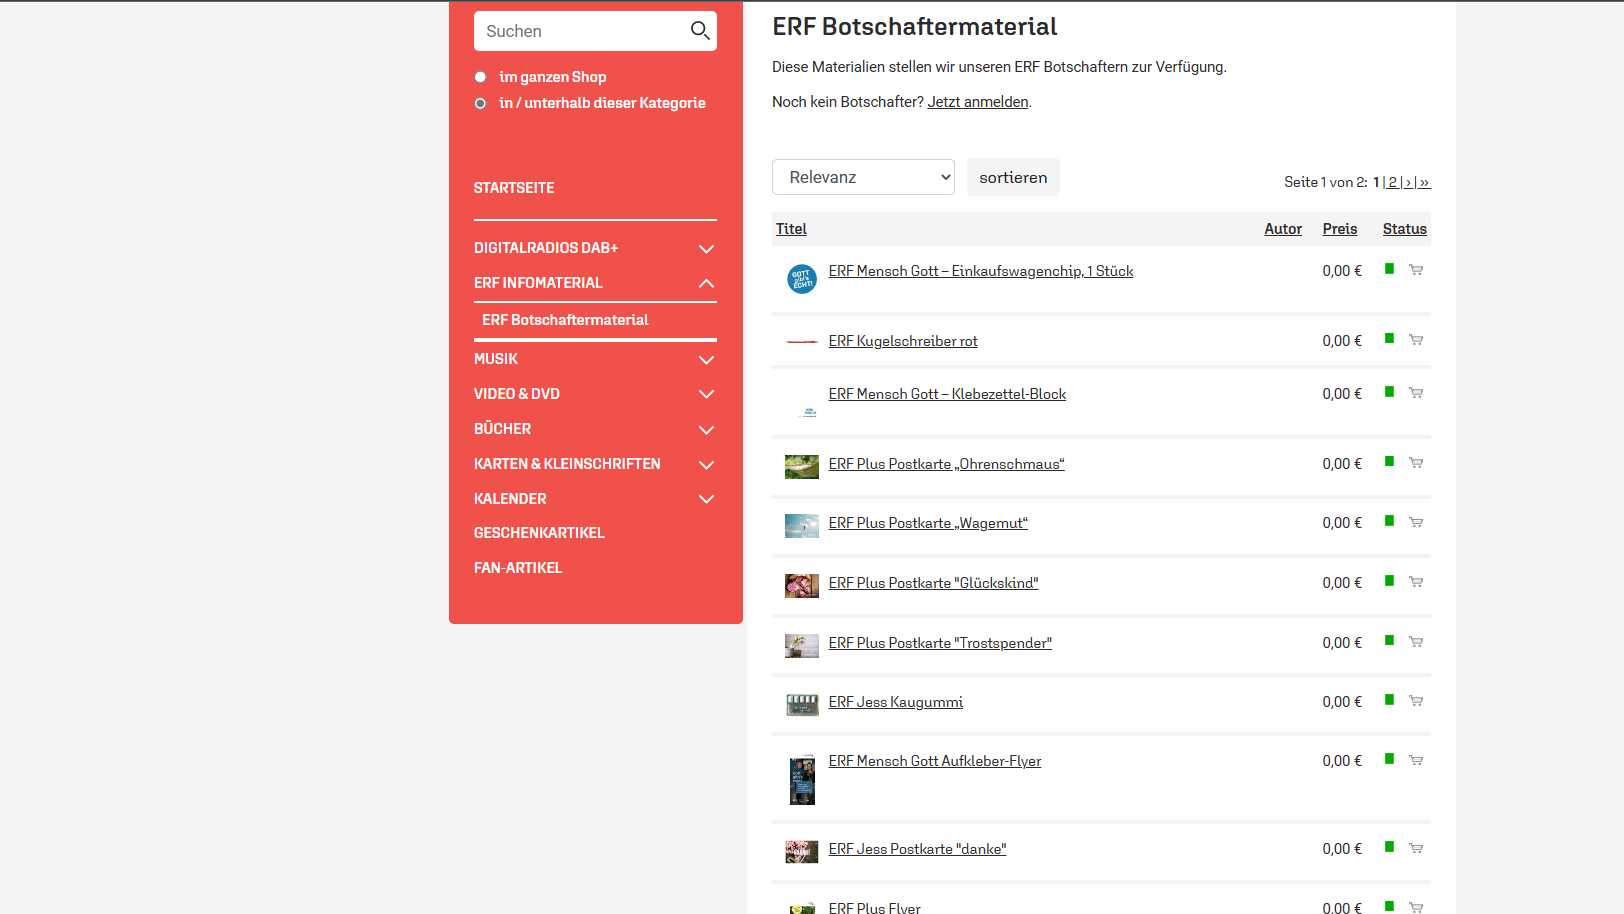Follow the 'Jetzt anmelden' link

click(978, 102)
